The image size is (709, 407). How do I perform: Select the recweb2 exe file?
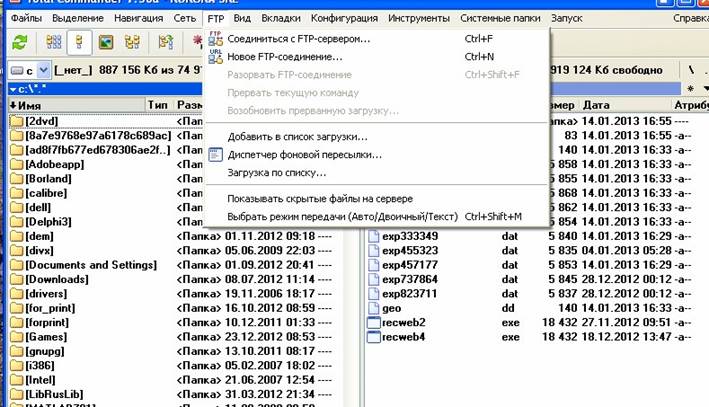point(405,323)
